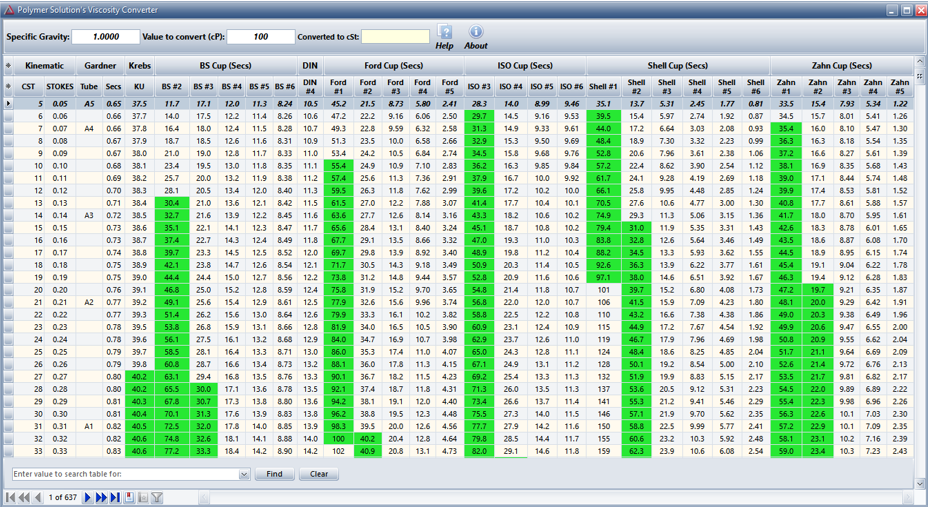The image size is (928, 507).
Task: Set a bookmark with navigator icon
Action: pos(129,497)
